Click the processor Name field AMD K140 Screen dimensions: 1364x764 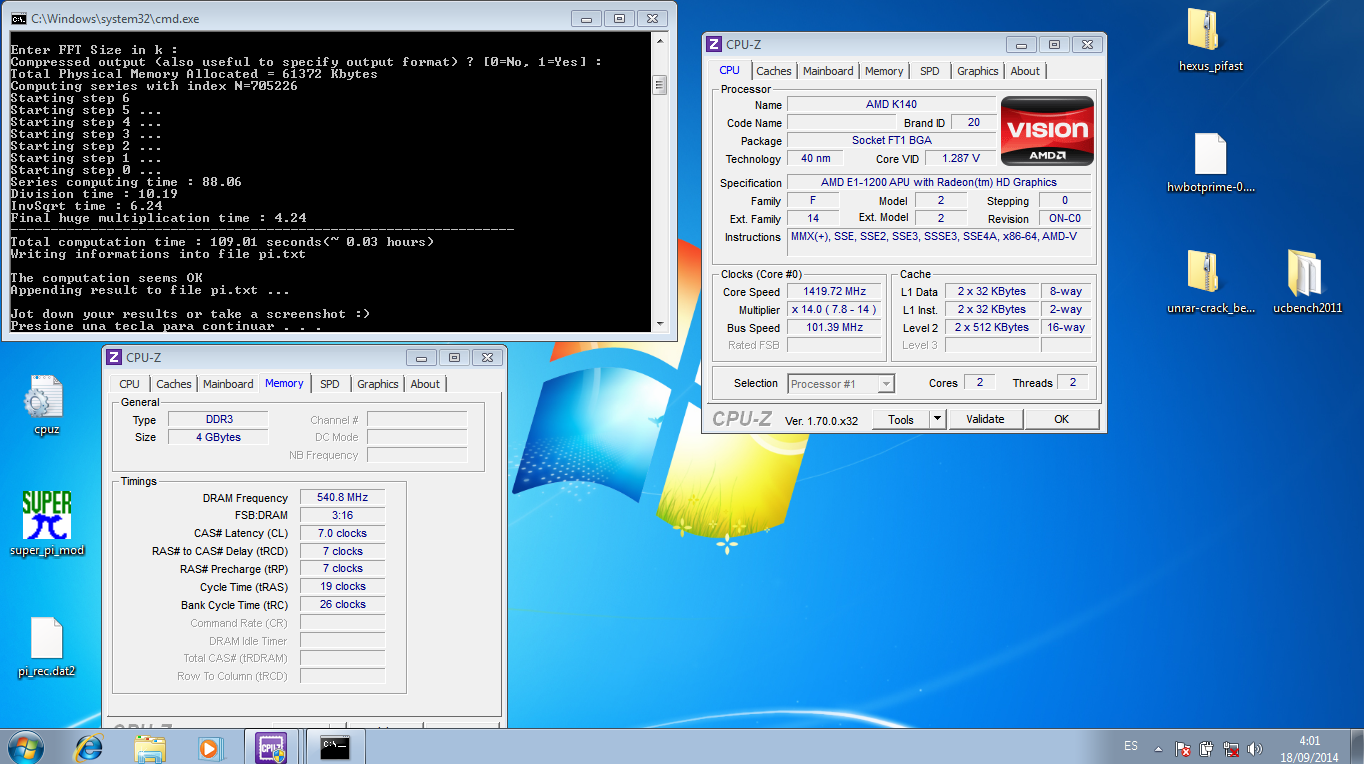click(891, 104)
